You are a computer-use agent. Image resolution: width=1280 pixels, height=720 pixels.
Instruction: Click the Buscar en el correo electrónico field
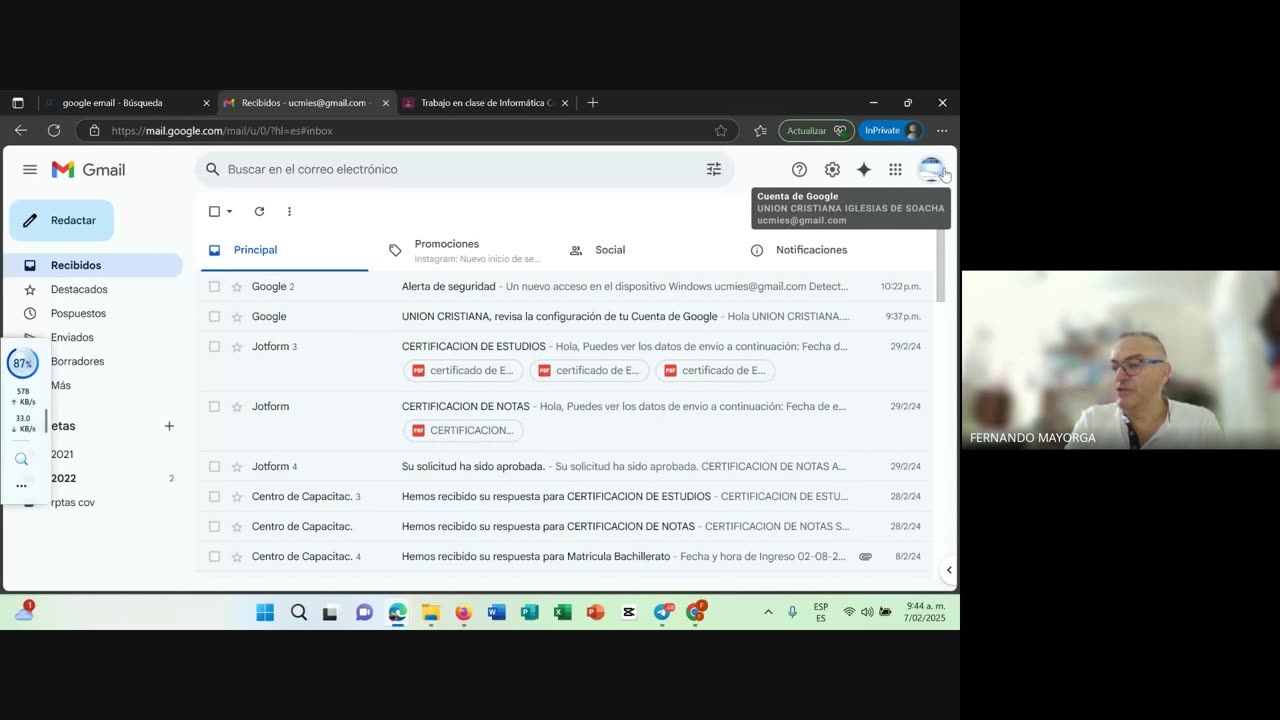464,170
